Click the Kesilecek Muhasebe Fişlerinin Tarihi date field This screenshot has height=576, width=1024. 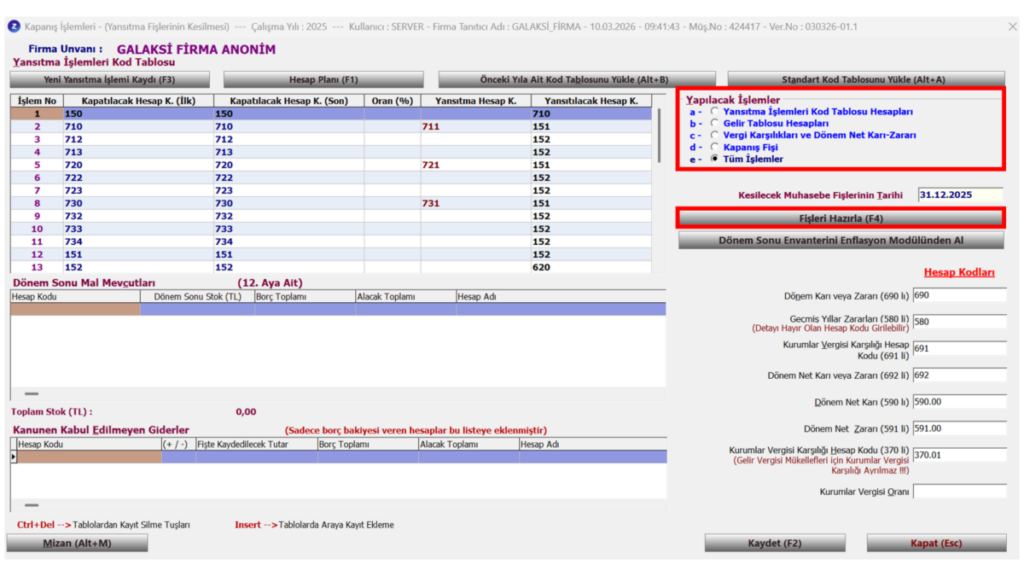pos(960,195)
